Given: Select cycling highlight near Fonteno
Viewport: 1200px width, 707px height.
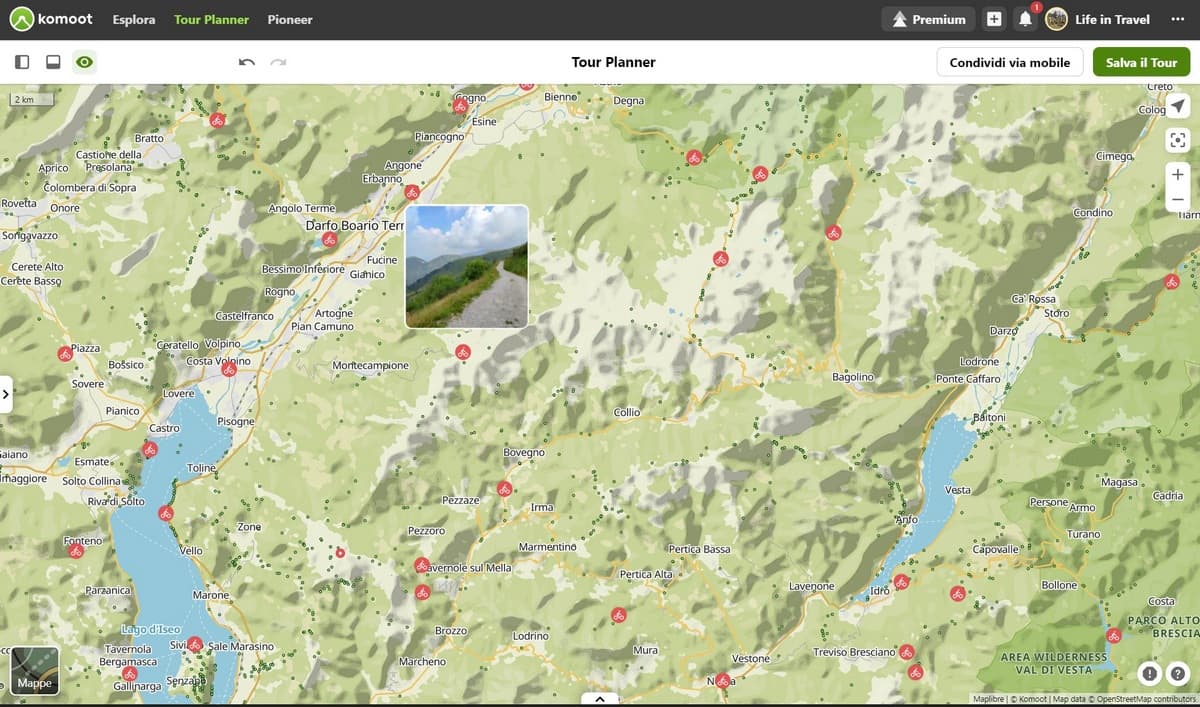Looking at the screenshot, I should pyautogui.click(x=76, y=551).
